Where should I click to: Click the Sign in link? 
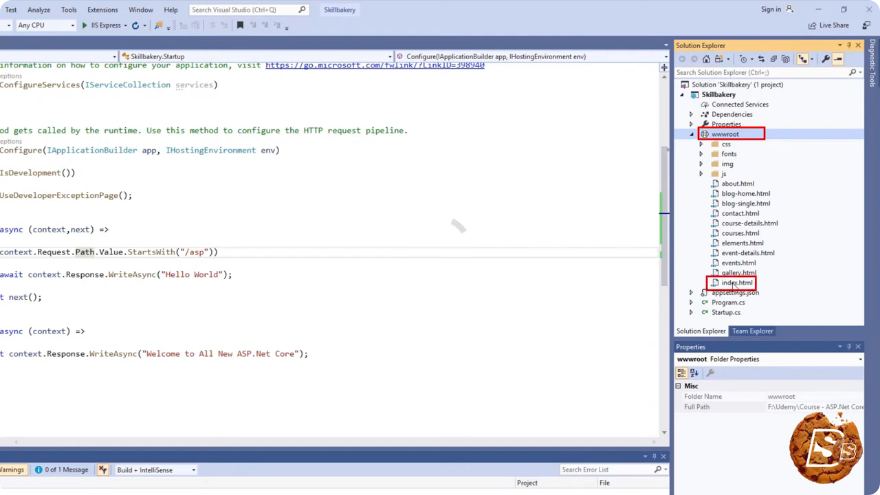click(x=771, y=9)
